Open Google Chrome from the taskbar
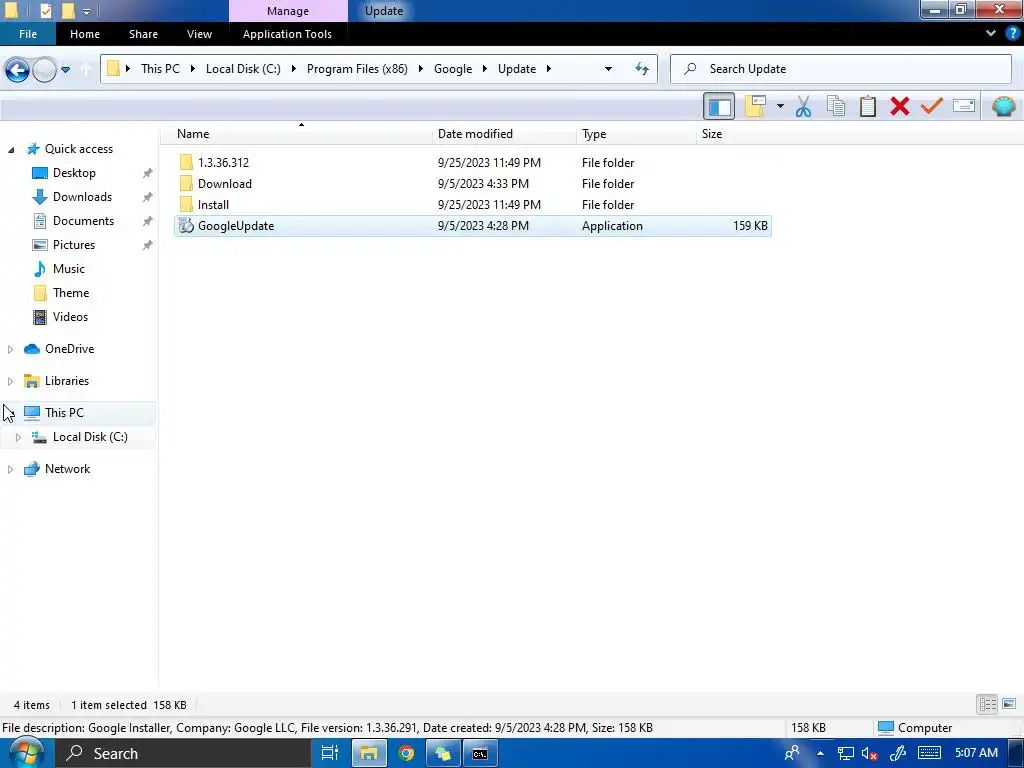The height and width of the screenshot is (768, 1024). pos(406,754)
